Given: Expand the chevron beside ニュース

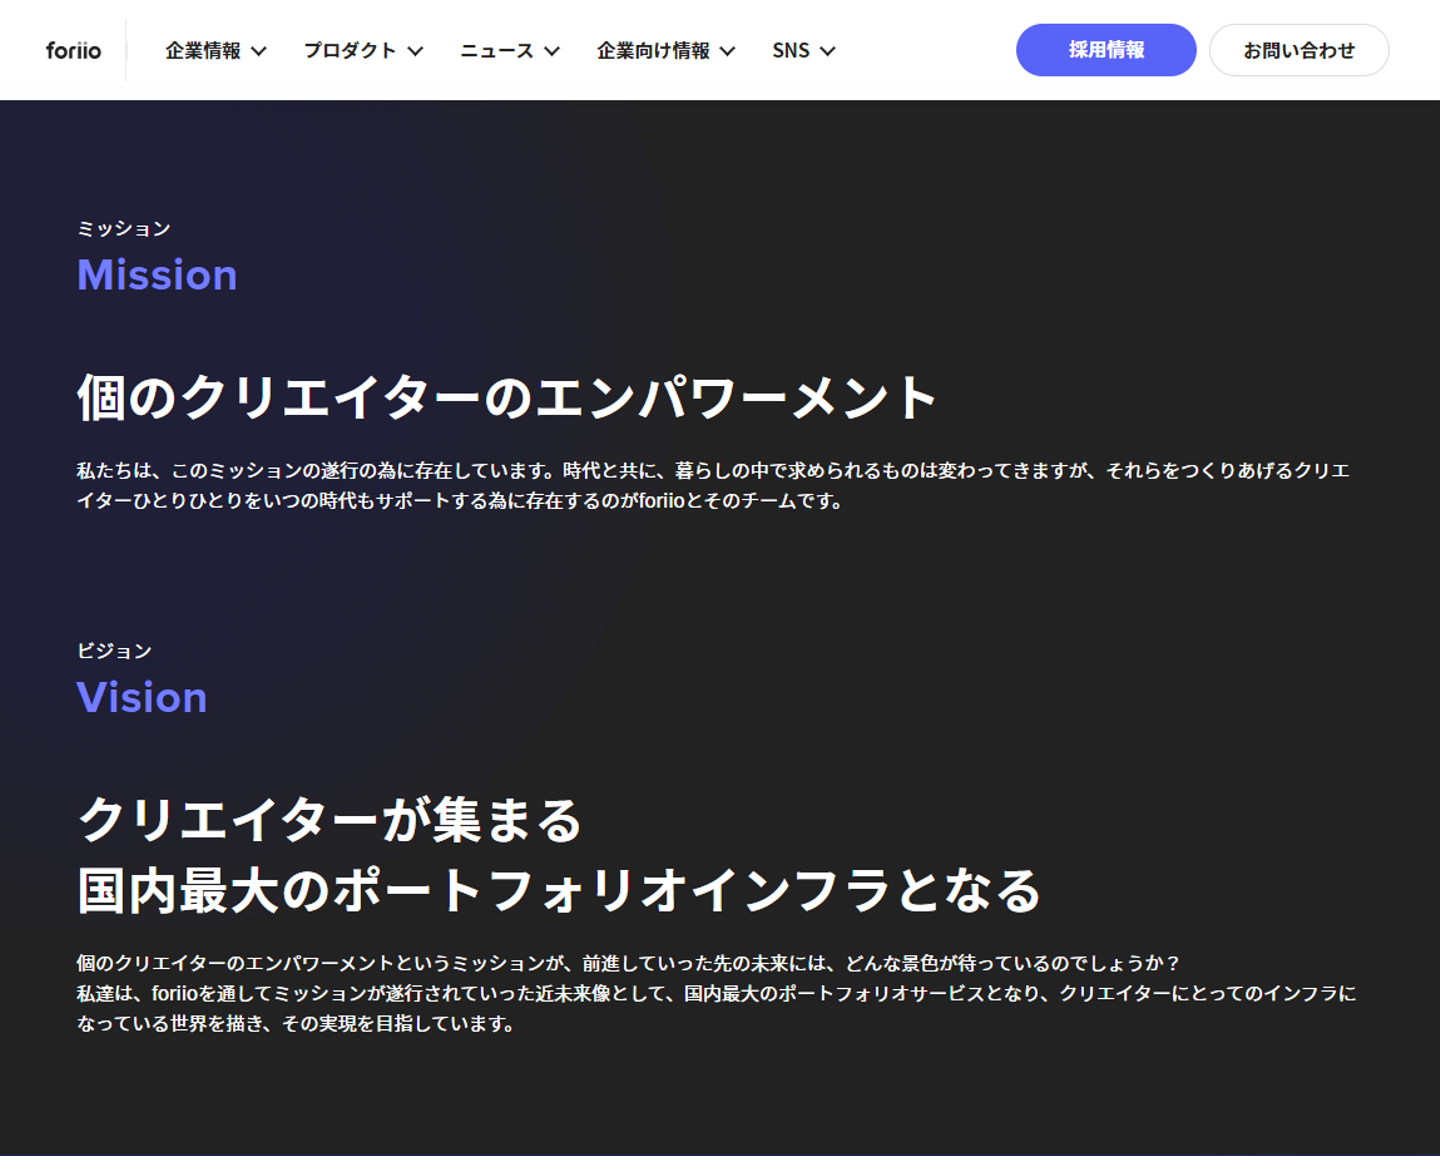Looking at the screenshot, I should coord(551,51).
